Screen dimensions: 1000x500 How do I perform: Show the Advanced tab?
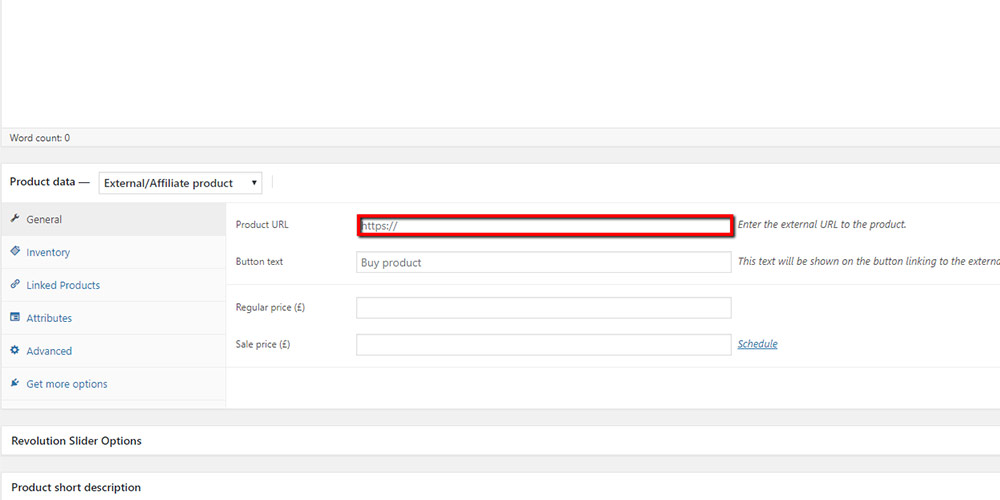click(114, 351)
